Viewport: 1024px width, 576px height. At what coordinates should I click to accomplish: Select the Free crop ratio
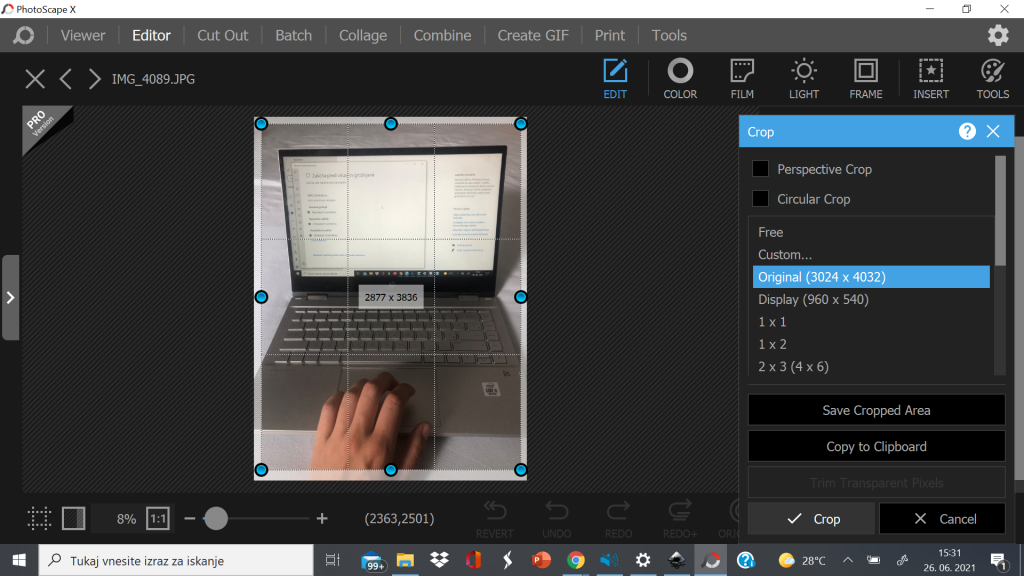(x=871, y=232)
